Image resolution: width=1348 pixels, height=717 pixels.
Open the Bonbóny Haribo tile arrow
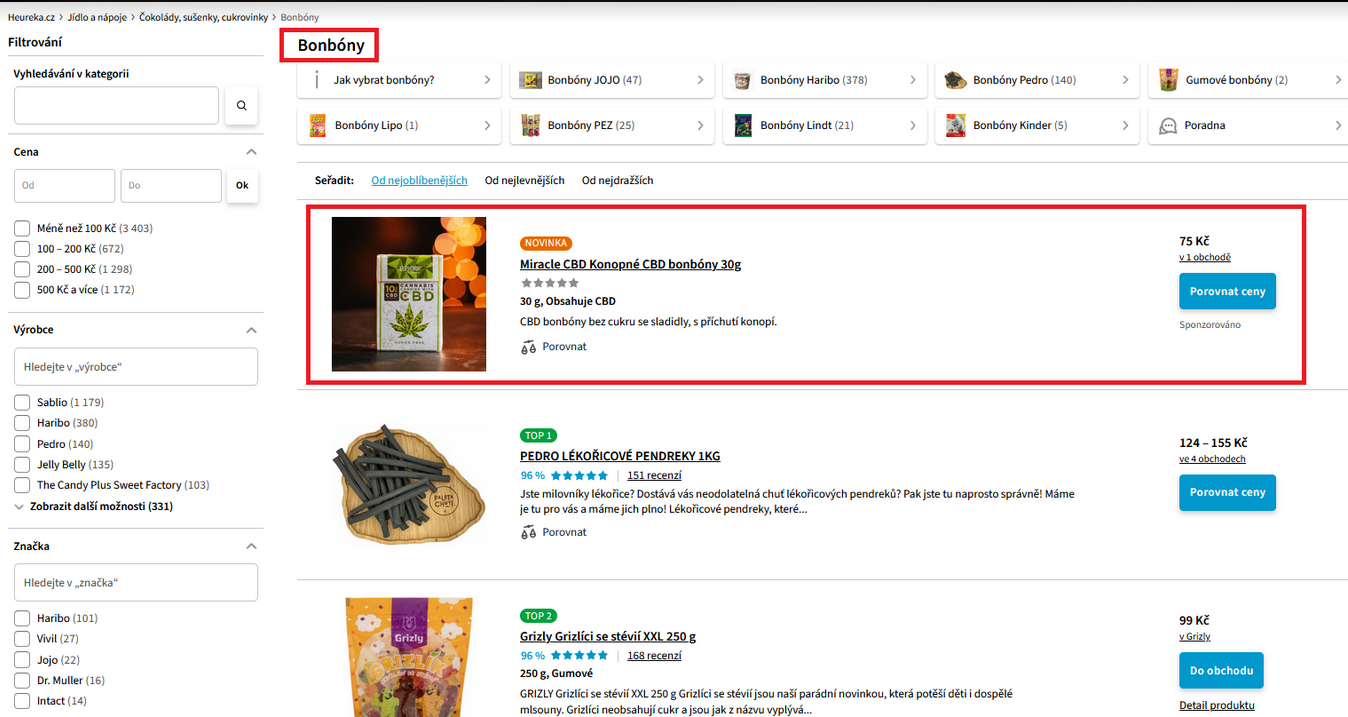pos(913,80)
